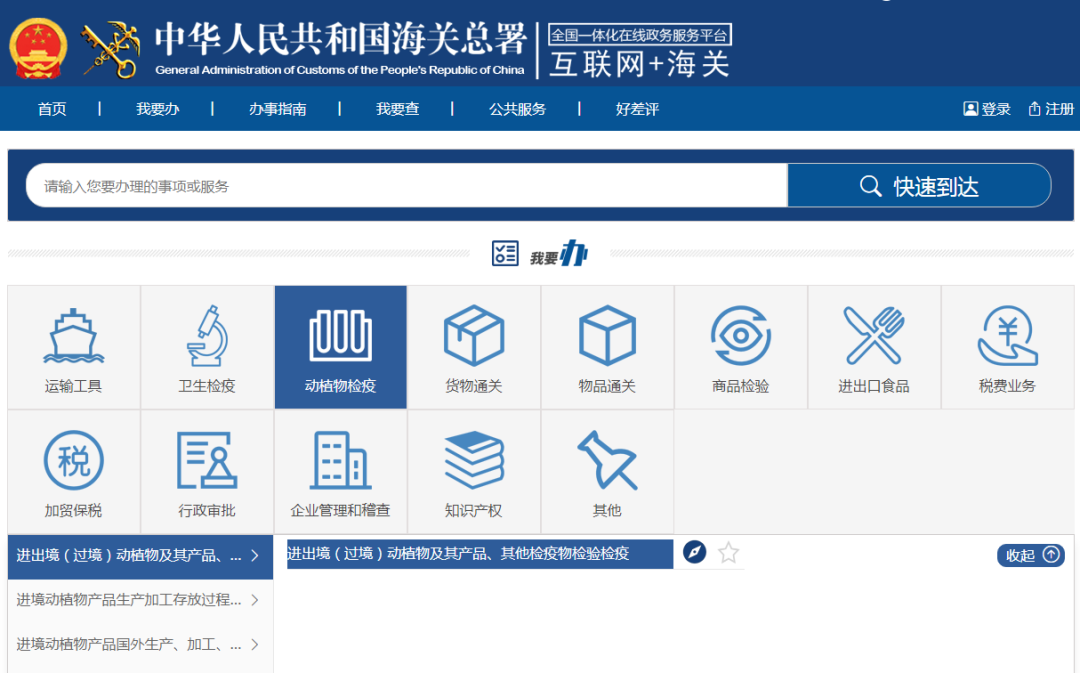Collapse the panel with the 收起 button
Screen dimensions: 1080x673
point(1030,555)
